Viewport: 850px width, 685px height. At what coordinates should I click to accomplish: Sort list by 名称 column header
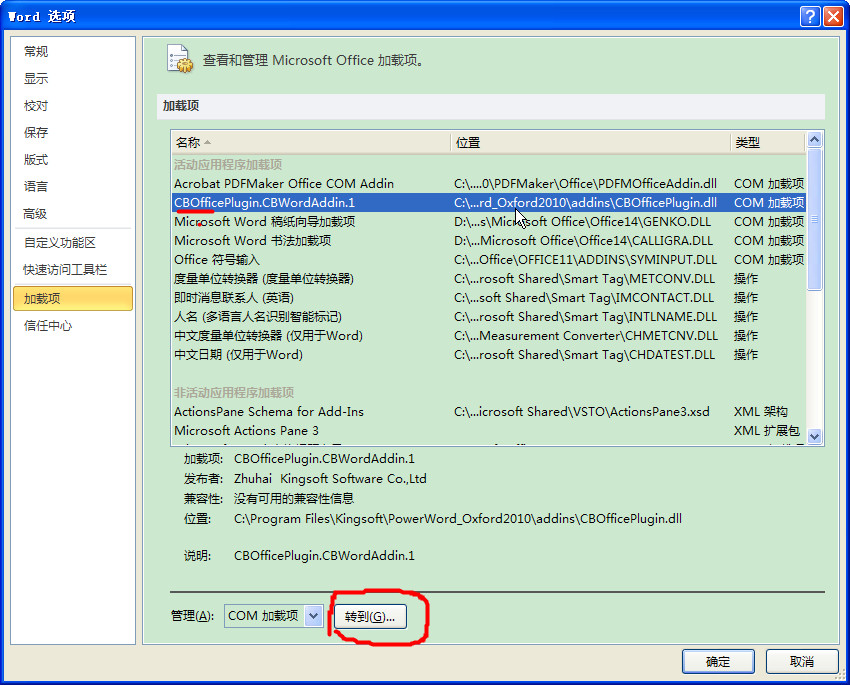310,143
